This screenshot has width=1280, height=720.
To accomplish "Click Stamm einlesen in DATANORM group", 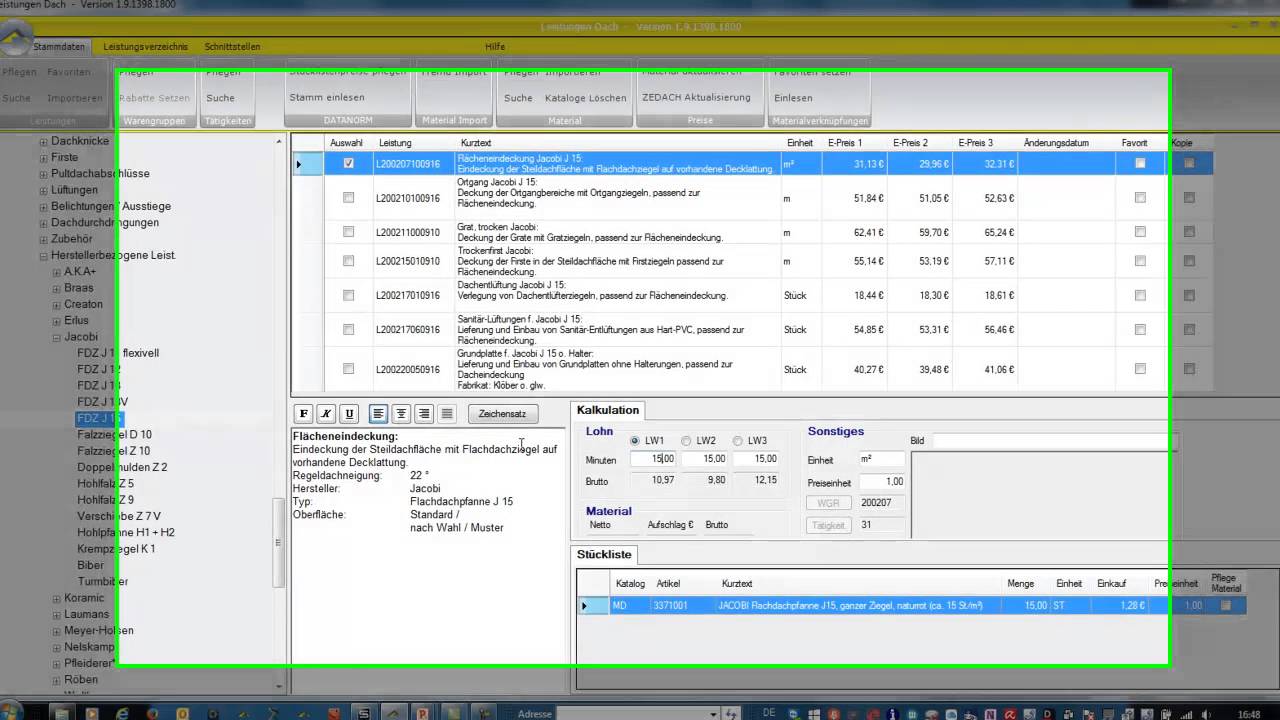I will [327, 98].
